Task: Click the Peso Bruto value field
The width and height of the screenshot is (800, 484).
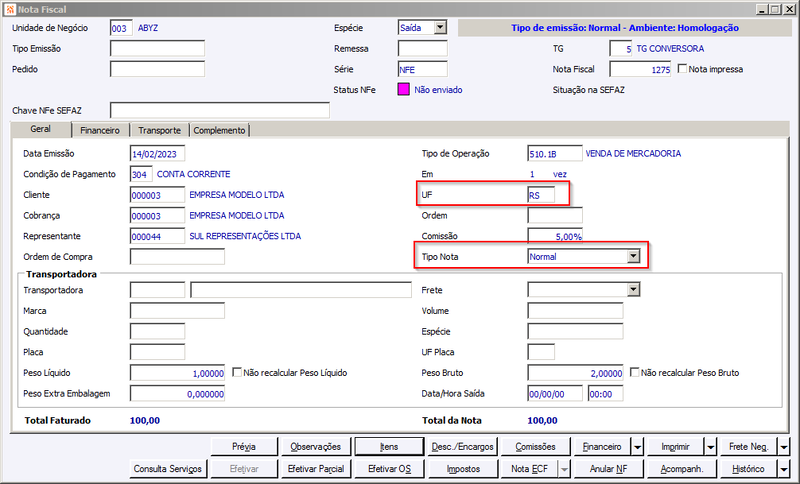Action: [575, 373]
